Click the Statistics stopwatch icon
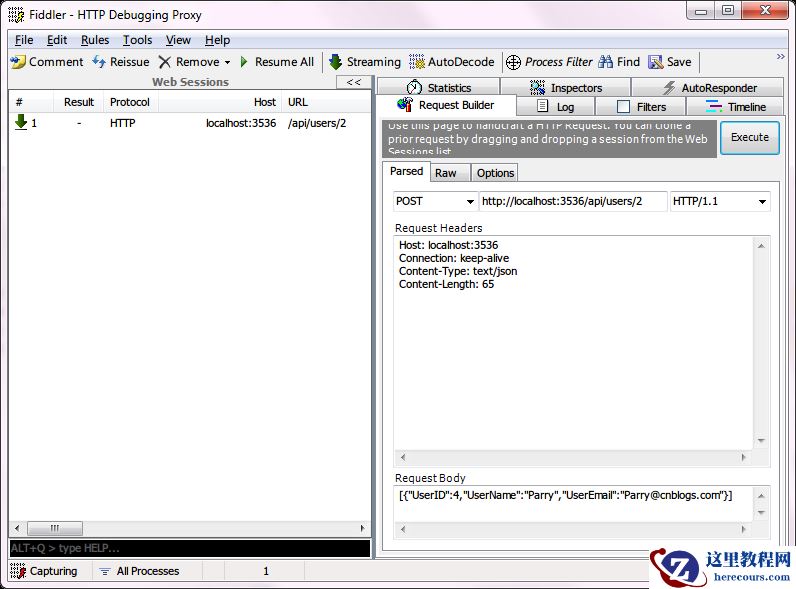796x589 pixels. tap(414, 87)
